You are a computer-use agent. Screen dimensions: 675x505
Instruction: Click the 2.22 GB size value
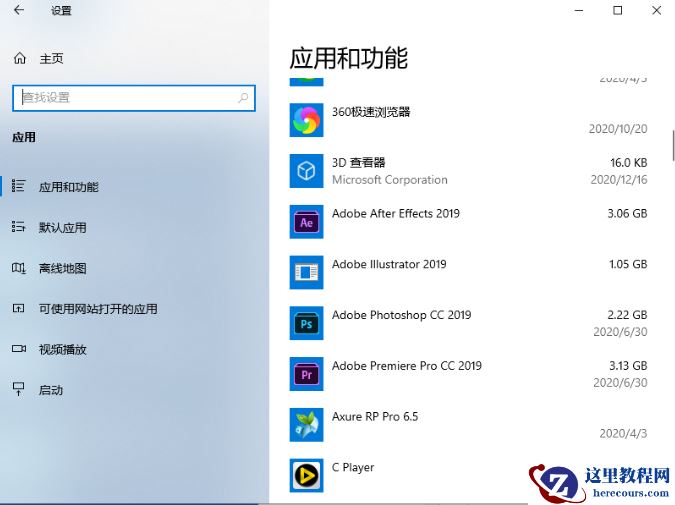(627, 315)
